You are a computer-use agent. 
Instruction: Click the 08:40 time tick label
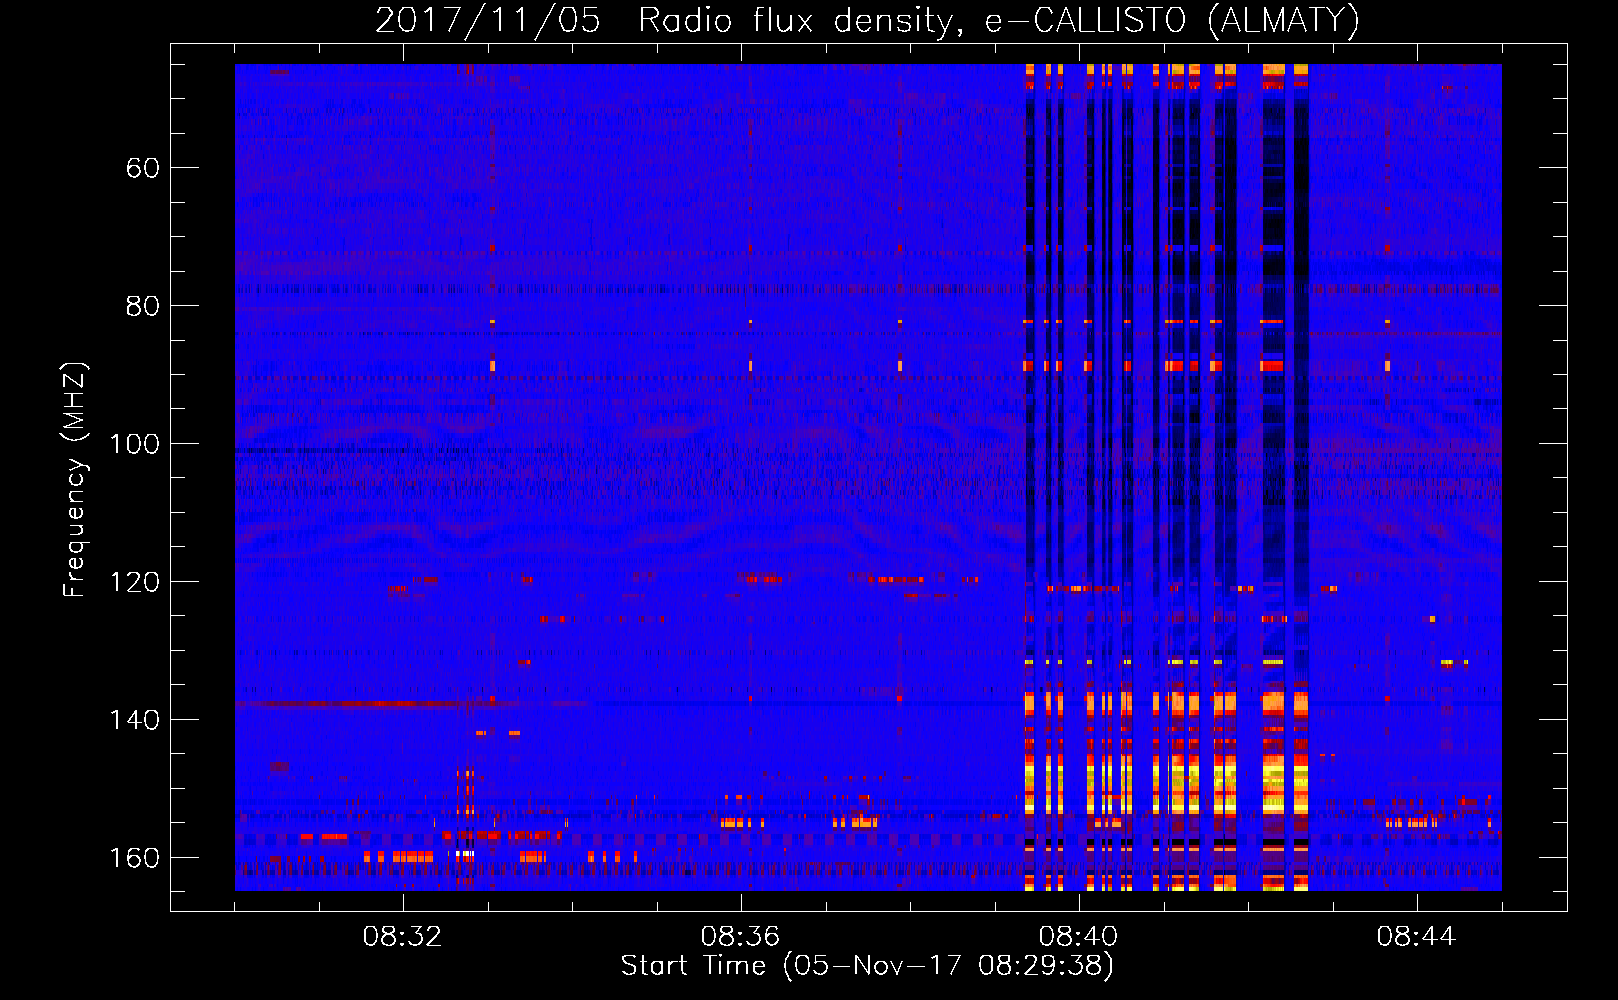click(1078, 937)
